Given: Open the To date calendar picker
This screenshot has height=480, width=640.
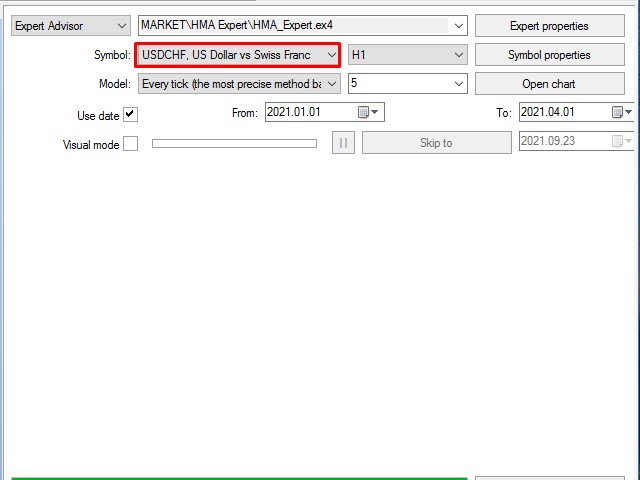Looking at the screenshot, I should tap(622, 112).
